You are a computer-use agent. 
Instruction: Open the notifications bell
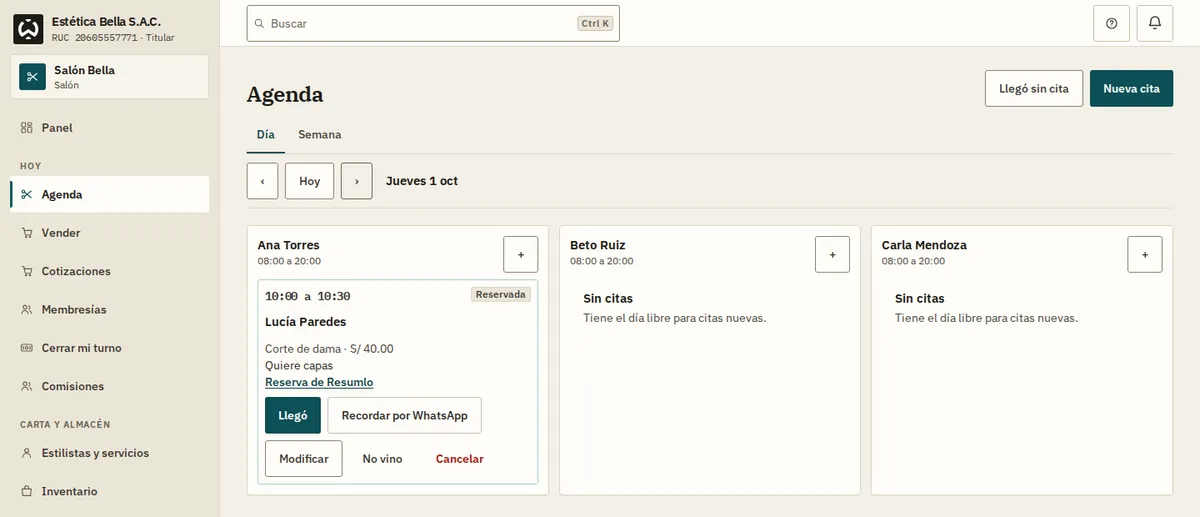[1155, 23]
